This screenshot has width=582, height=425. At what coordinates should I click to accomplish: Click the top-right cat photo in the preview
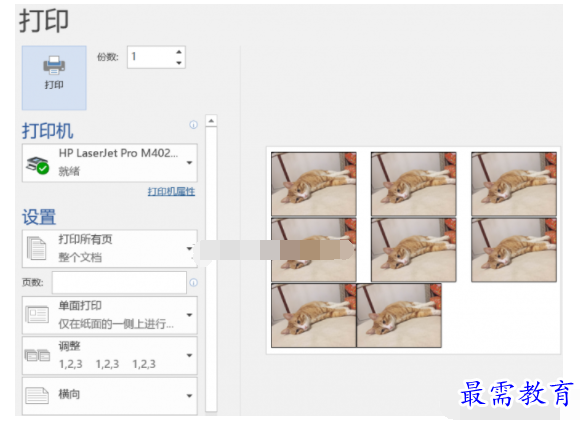tap(514, 184)
